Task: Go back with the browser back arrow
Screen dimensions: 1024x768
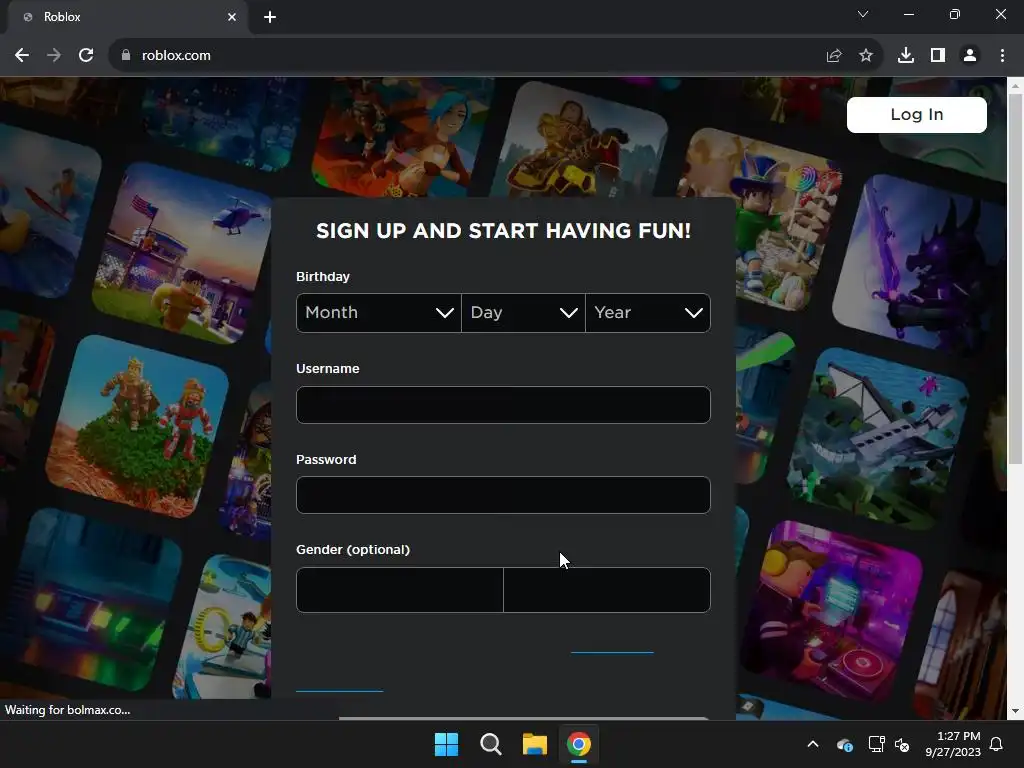Action: (x=22, y=56)
